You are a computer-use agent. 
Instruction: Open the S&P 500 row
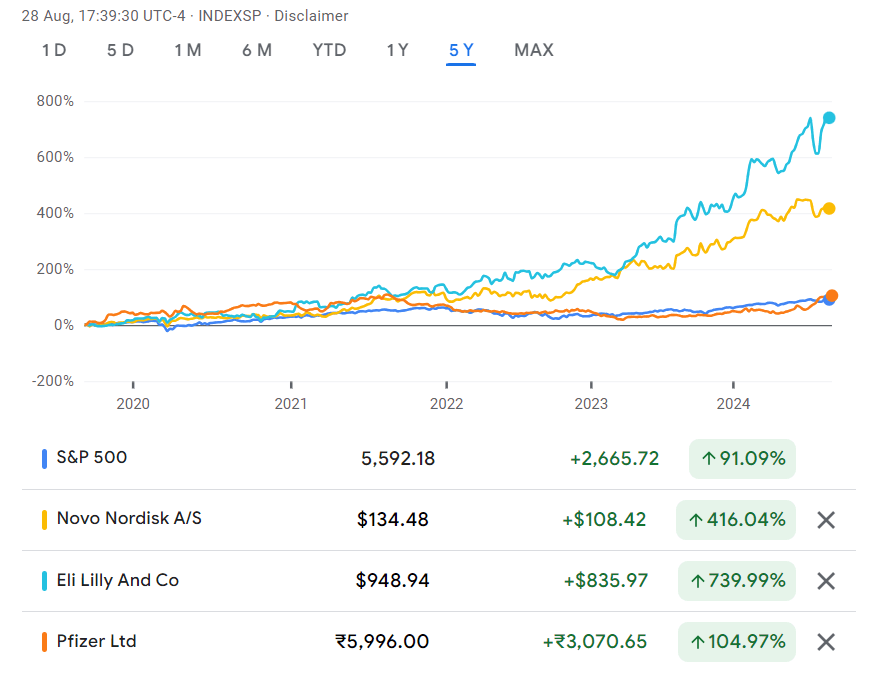click(92, 458)
